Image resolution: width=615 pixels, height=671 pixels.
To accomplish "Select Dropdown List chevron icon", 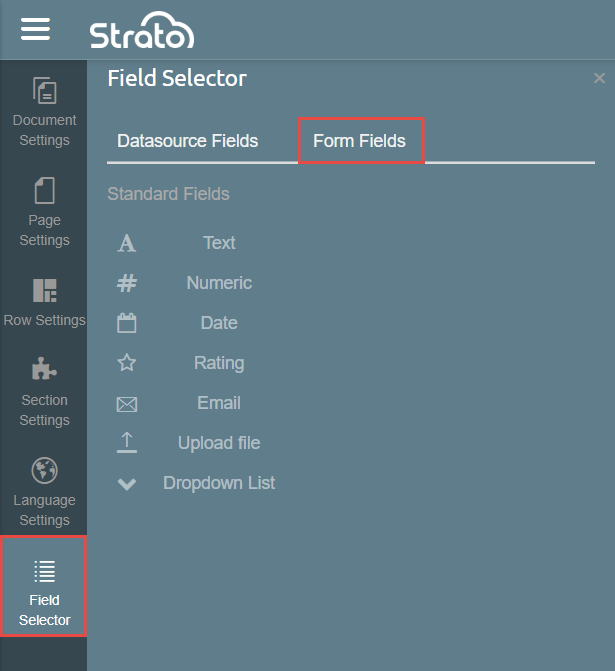I will coord(127,484).
